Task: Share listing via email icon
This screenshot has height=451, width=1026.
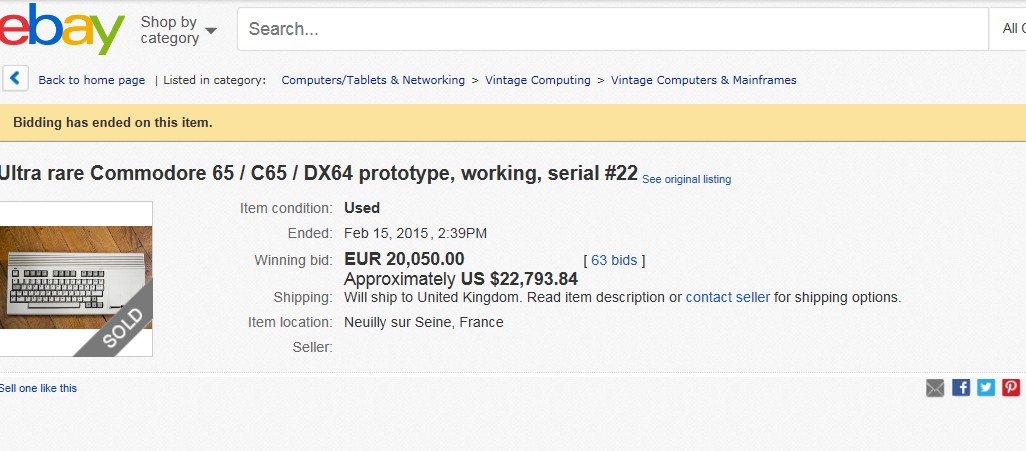Action: (935, 388)
